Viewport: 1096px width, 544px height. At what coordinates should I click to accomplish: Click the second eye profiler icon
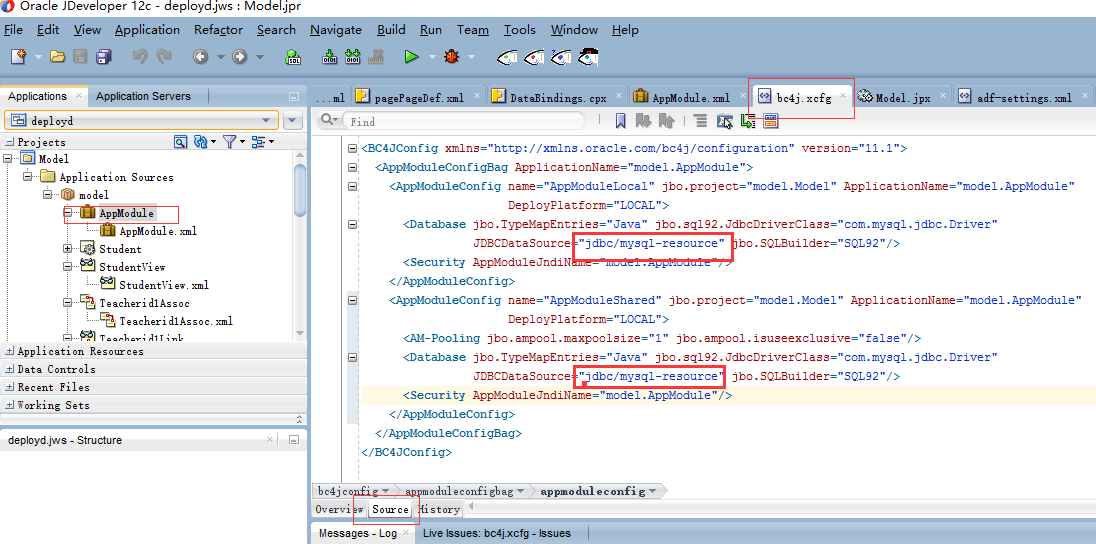coord(535,57)
